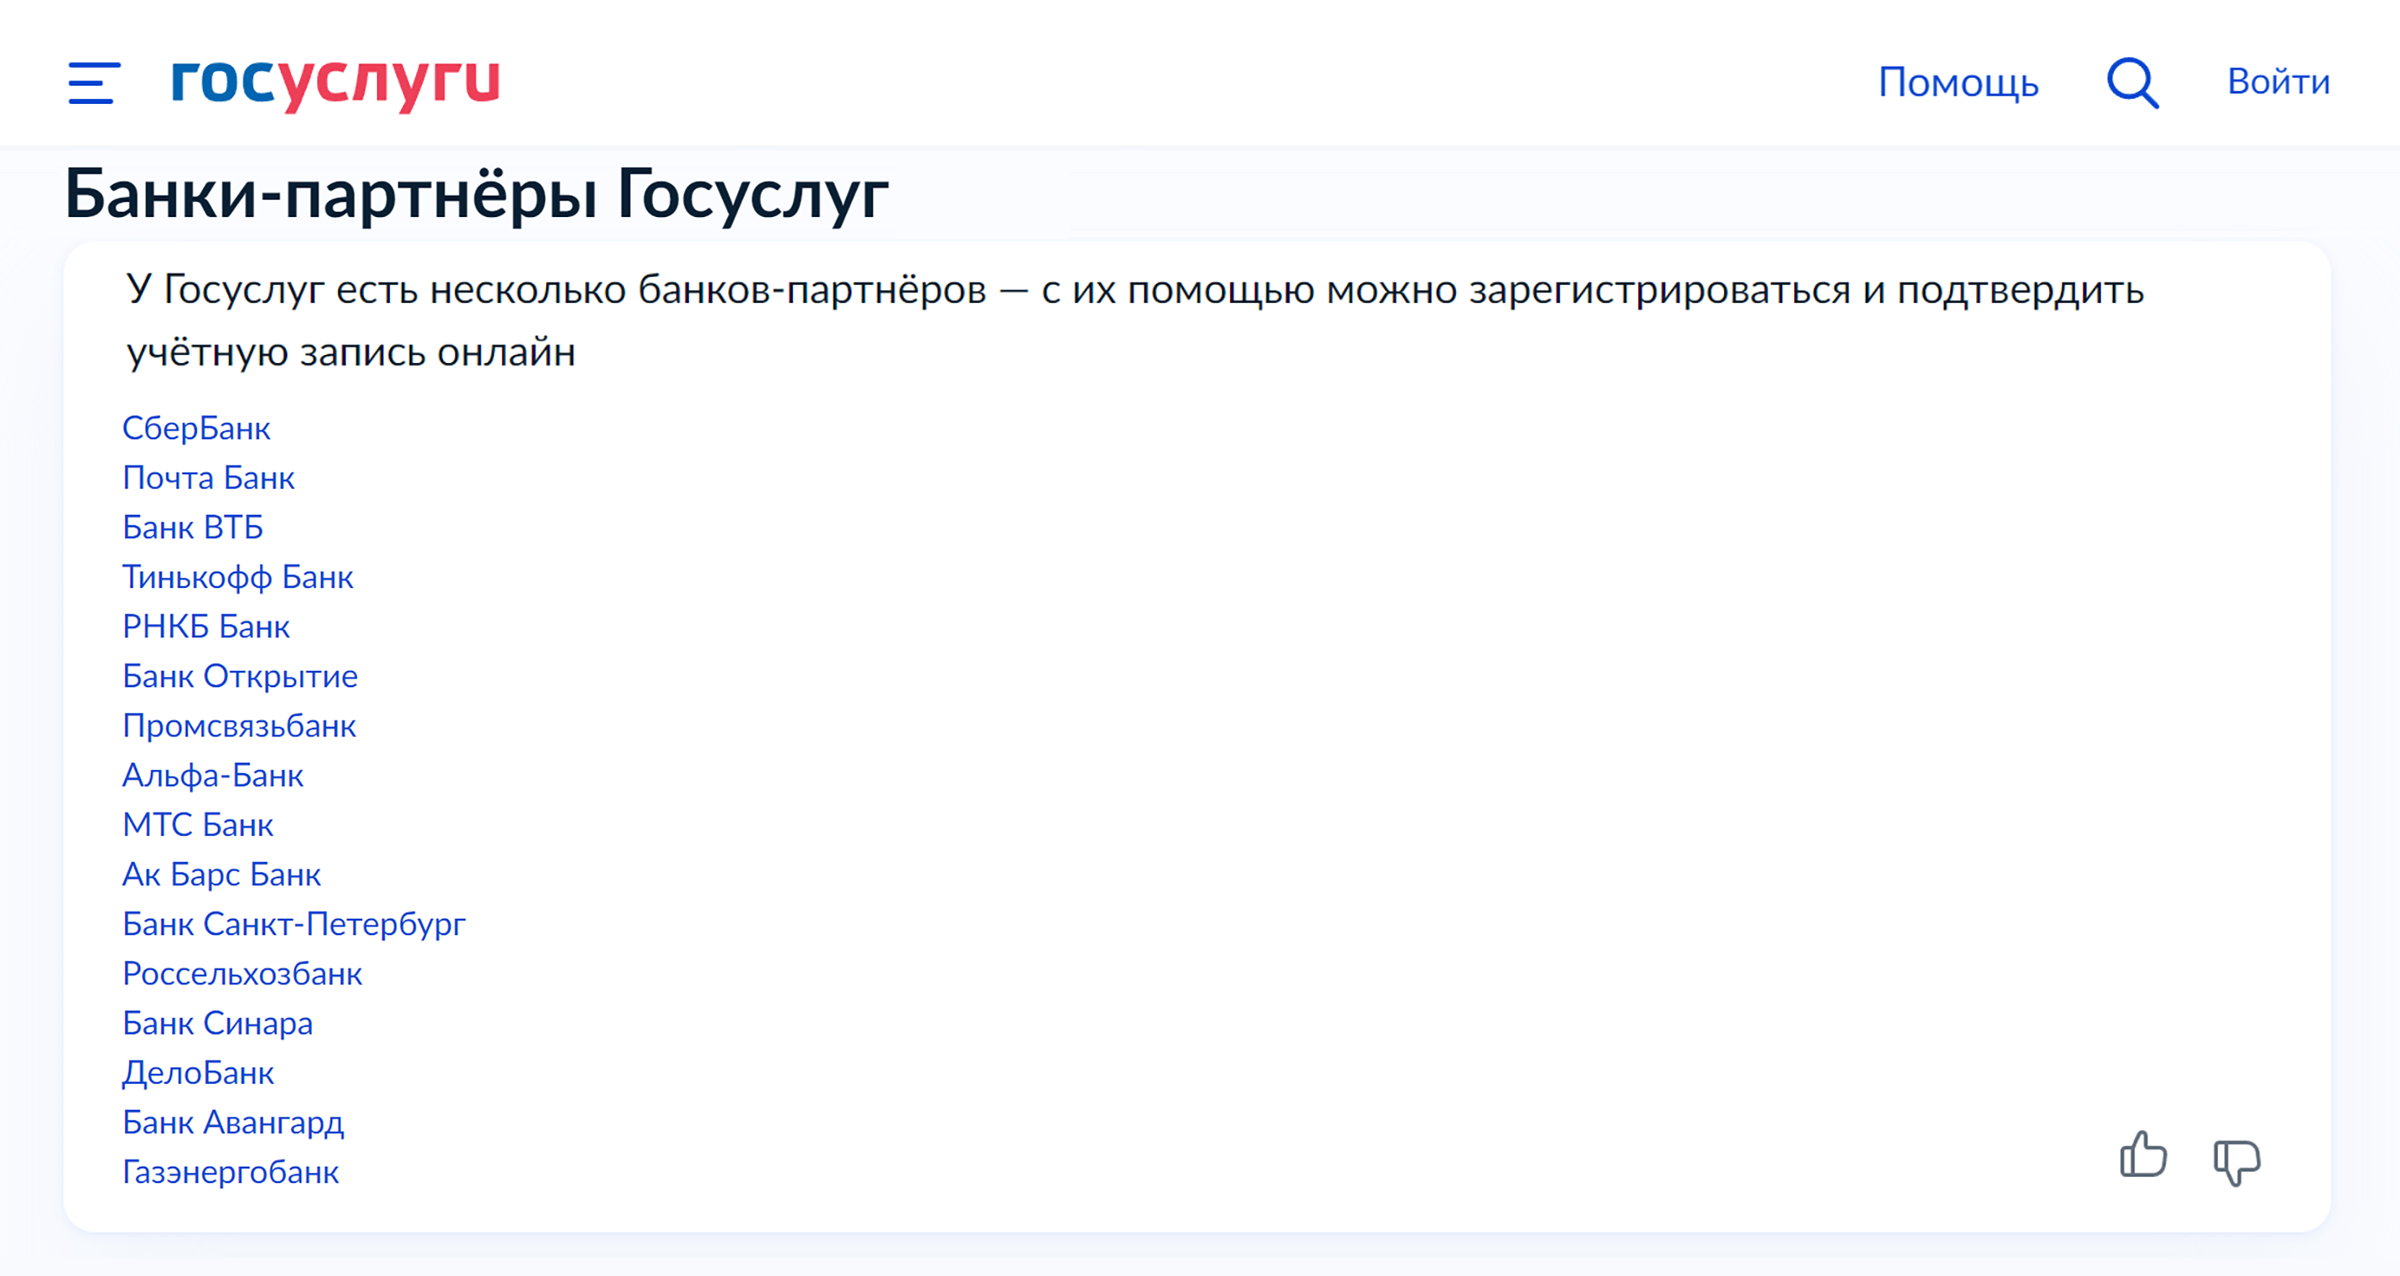
Task: Open the Почта Банк link
Action: pos(208,478)
